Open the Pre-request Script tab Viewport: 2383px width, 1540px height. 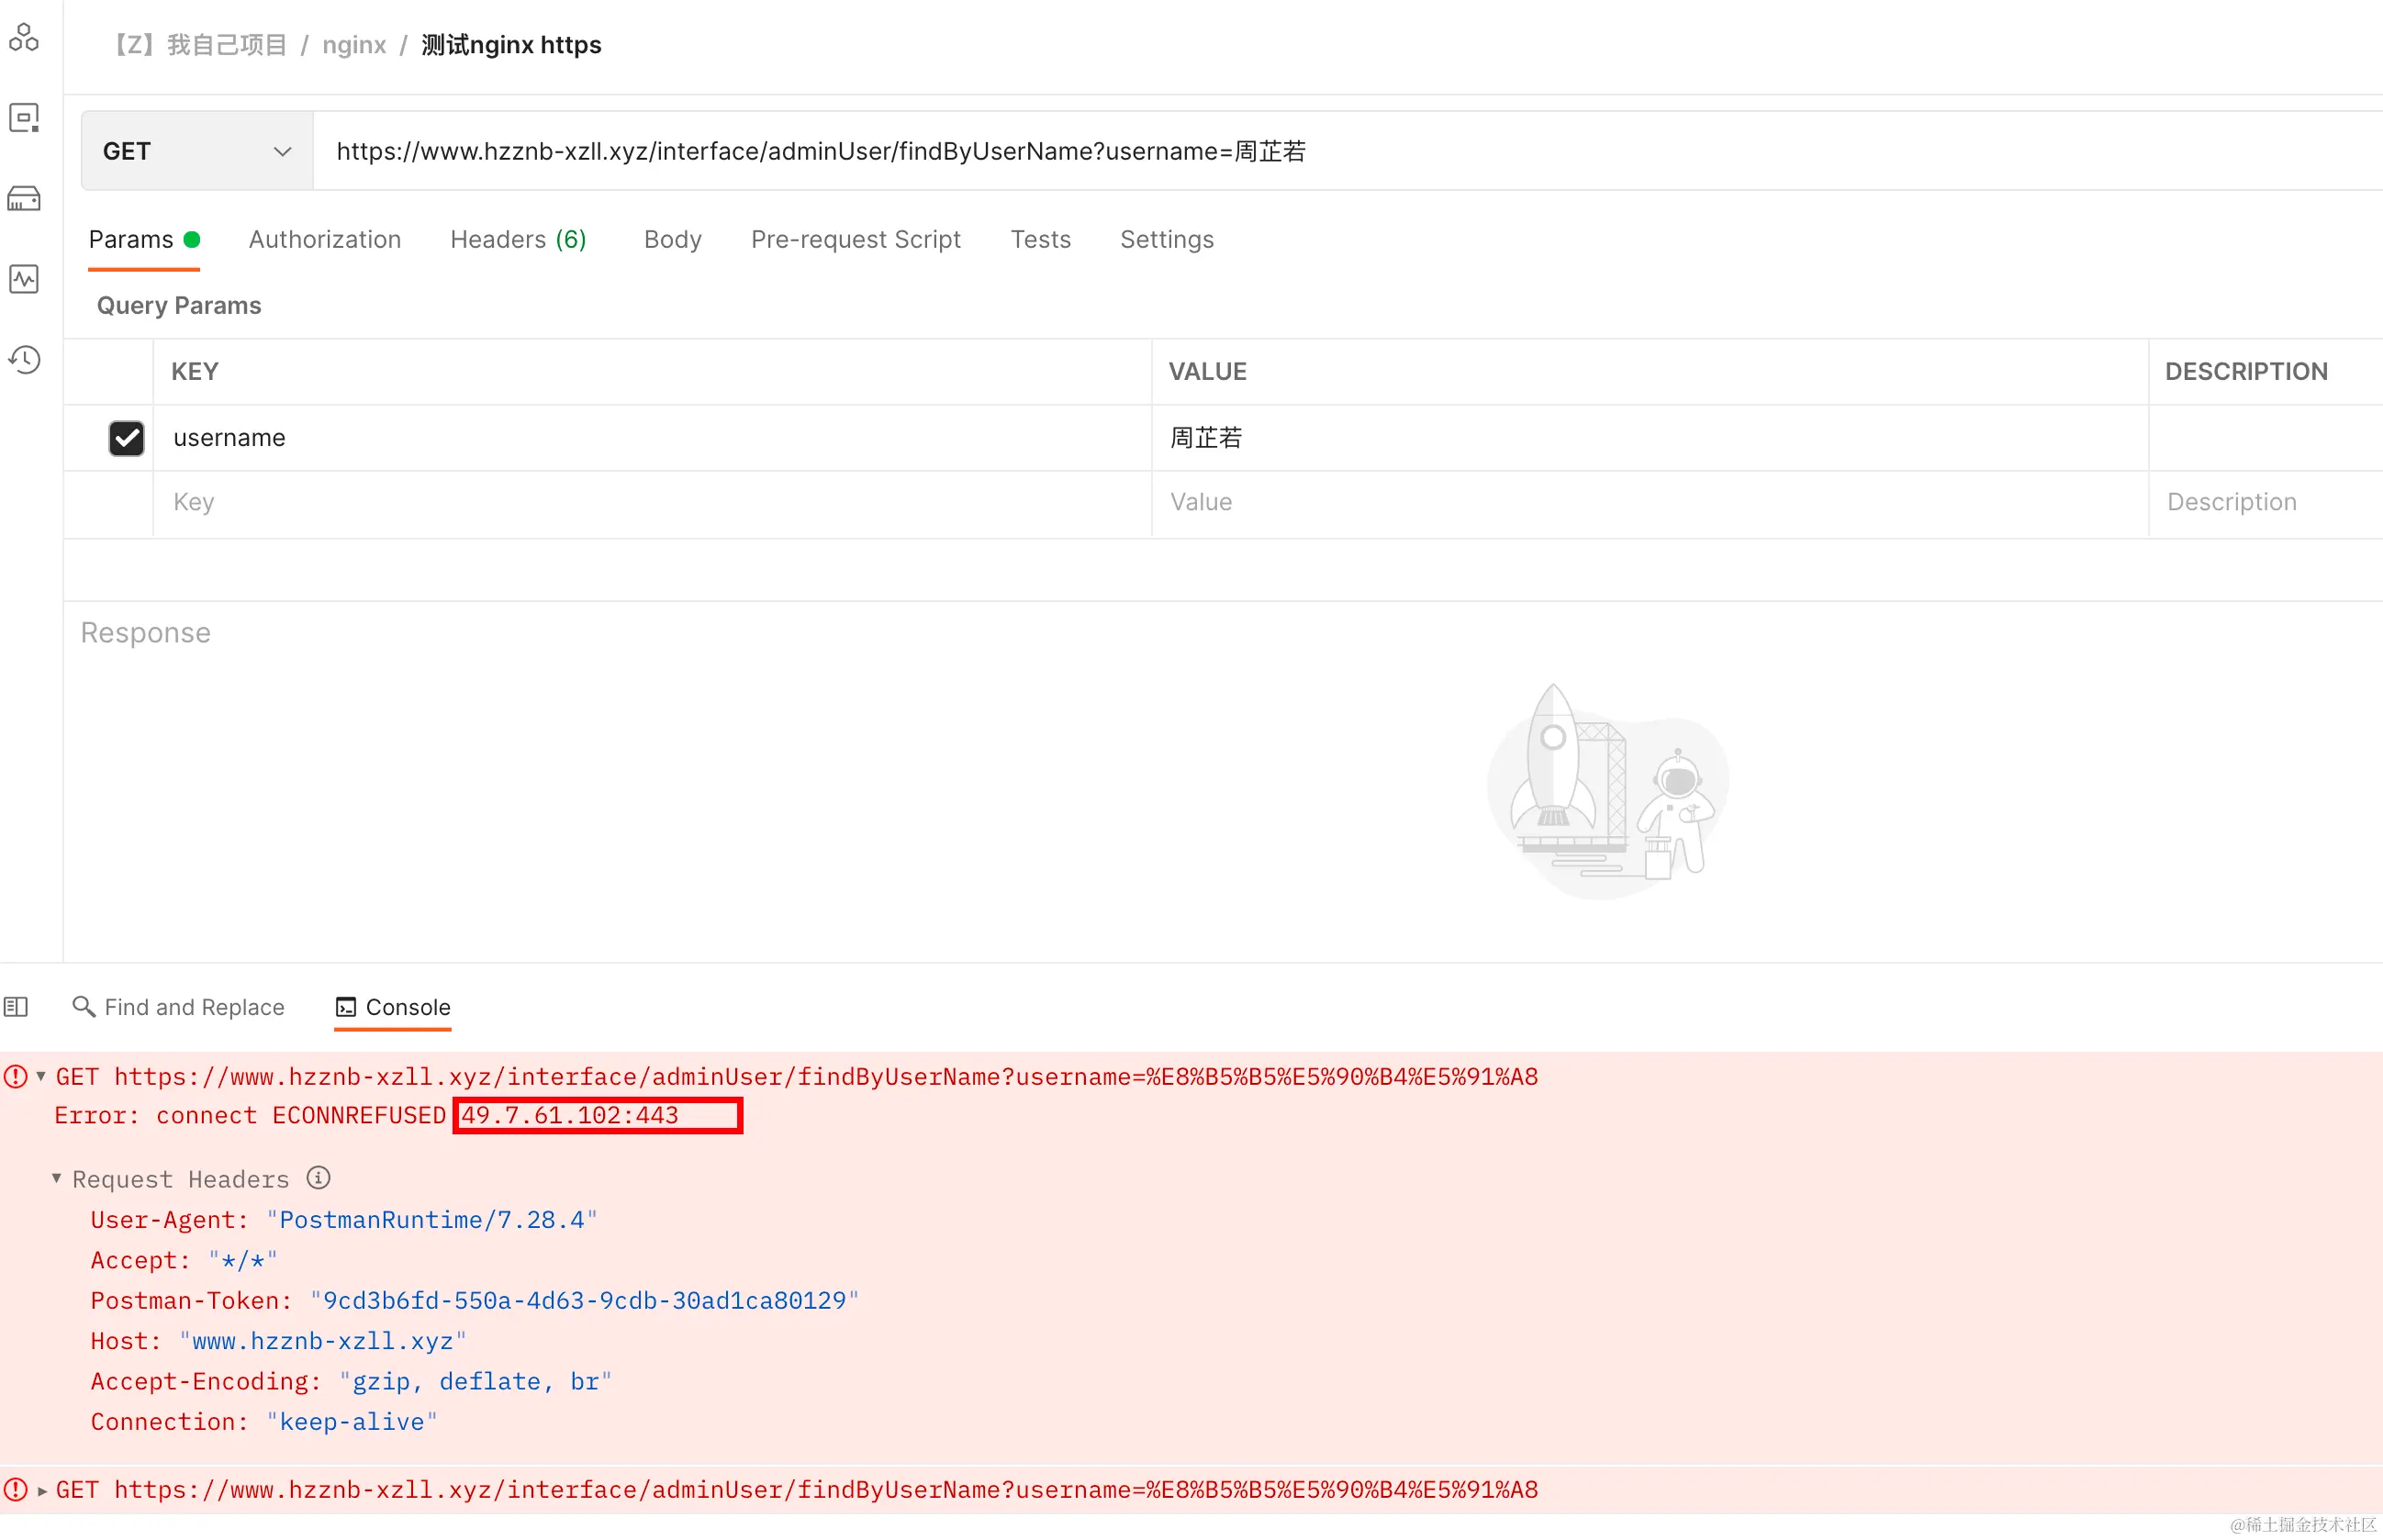point(855,240)
